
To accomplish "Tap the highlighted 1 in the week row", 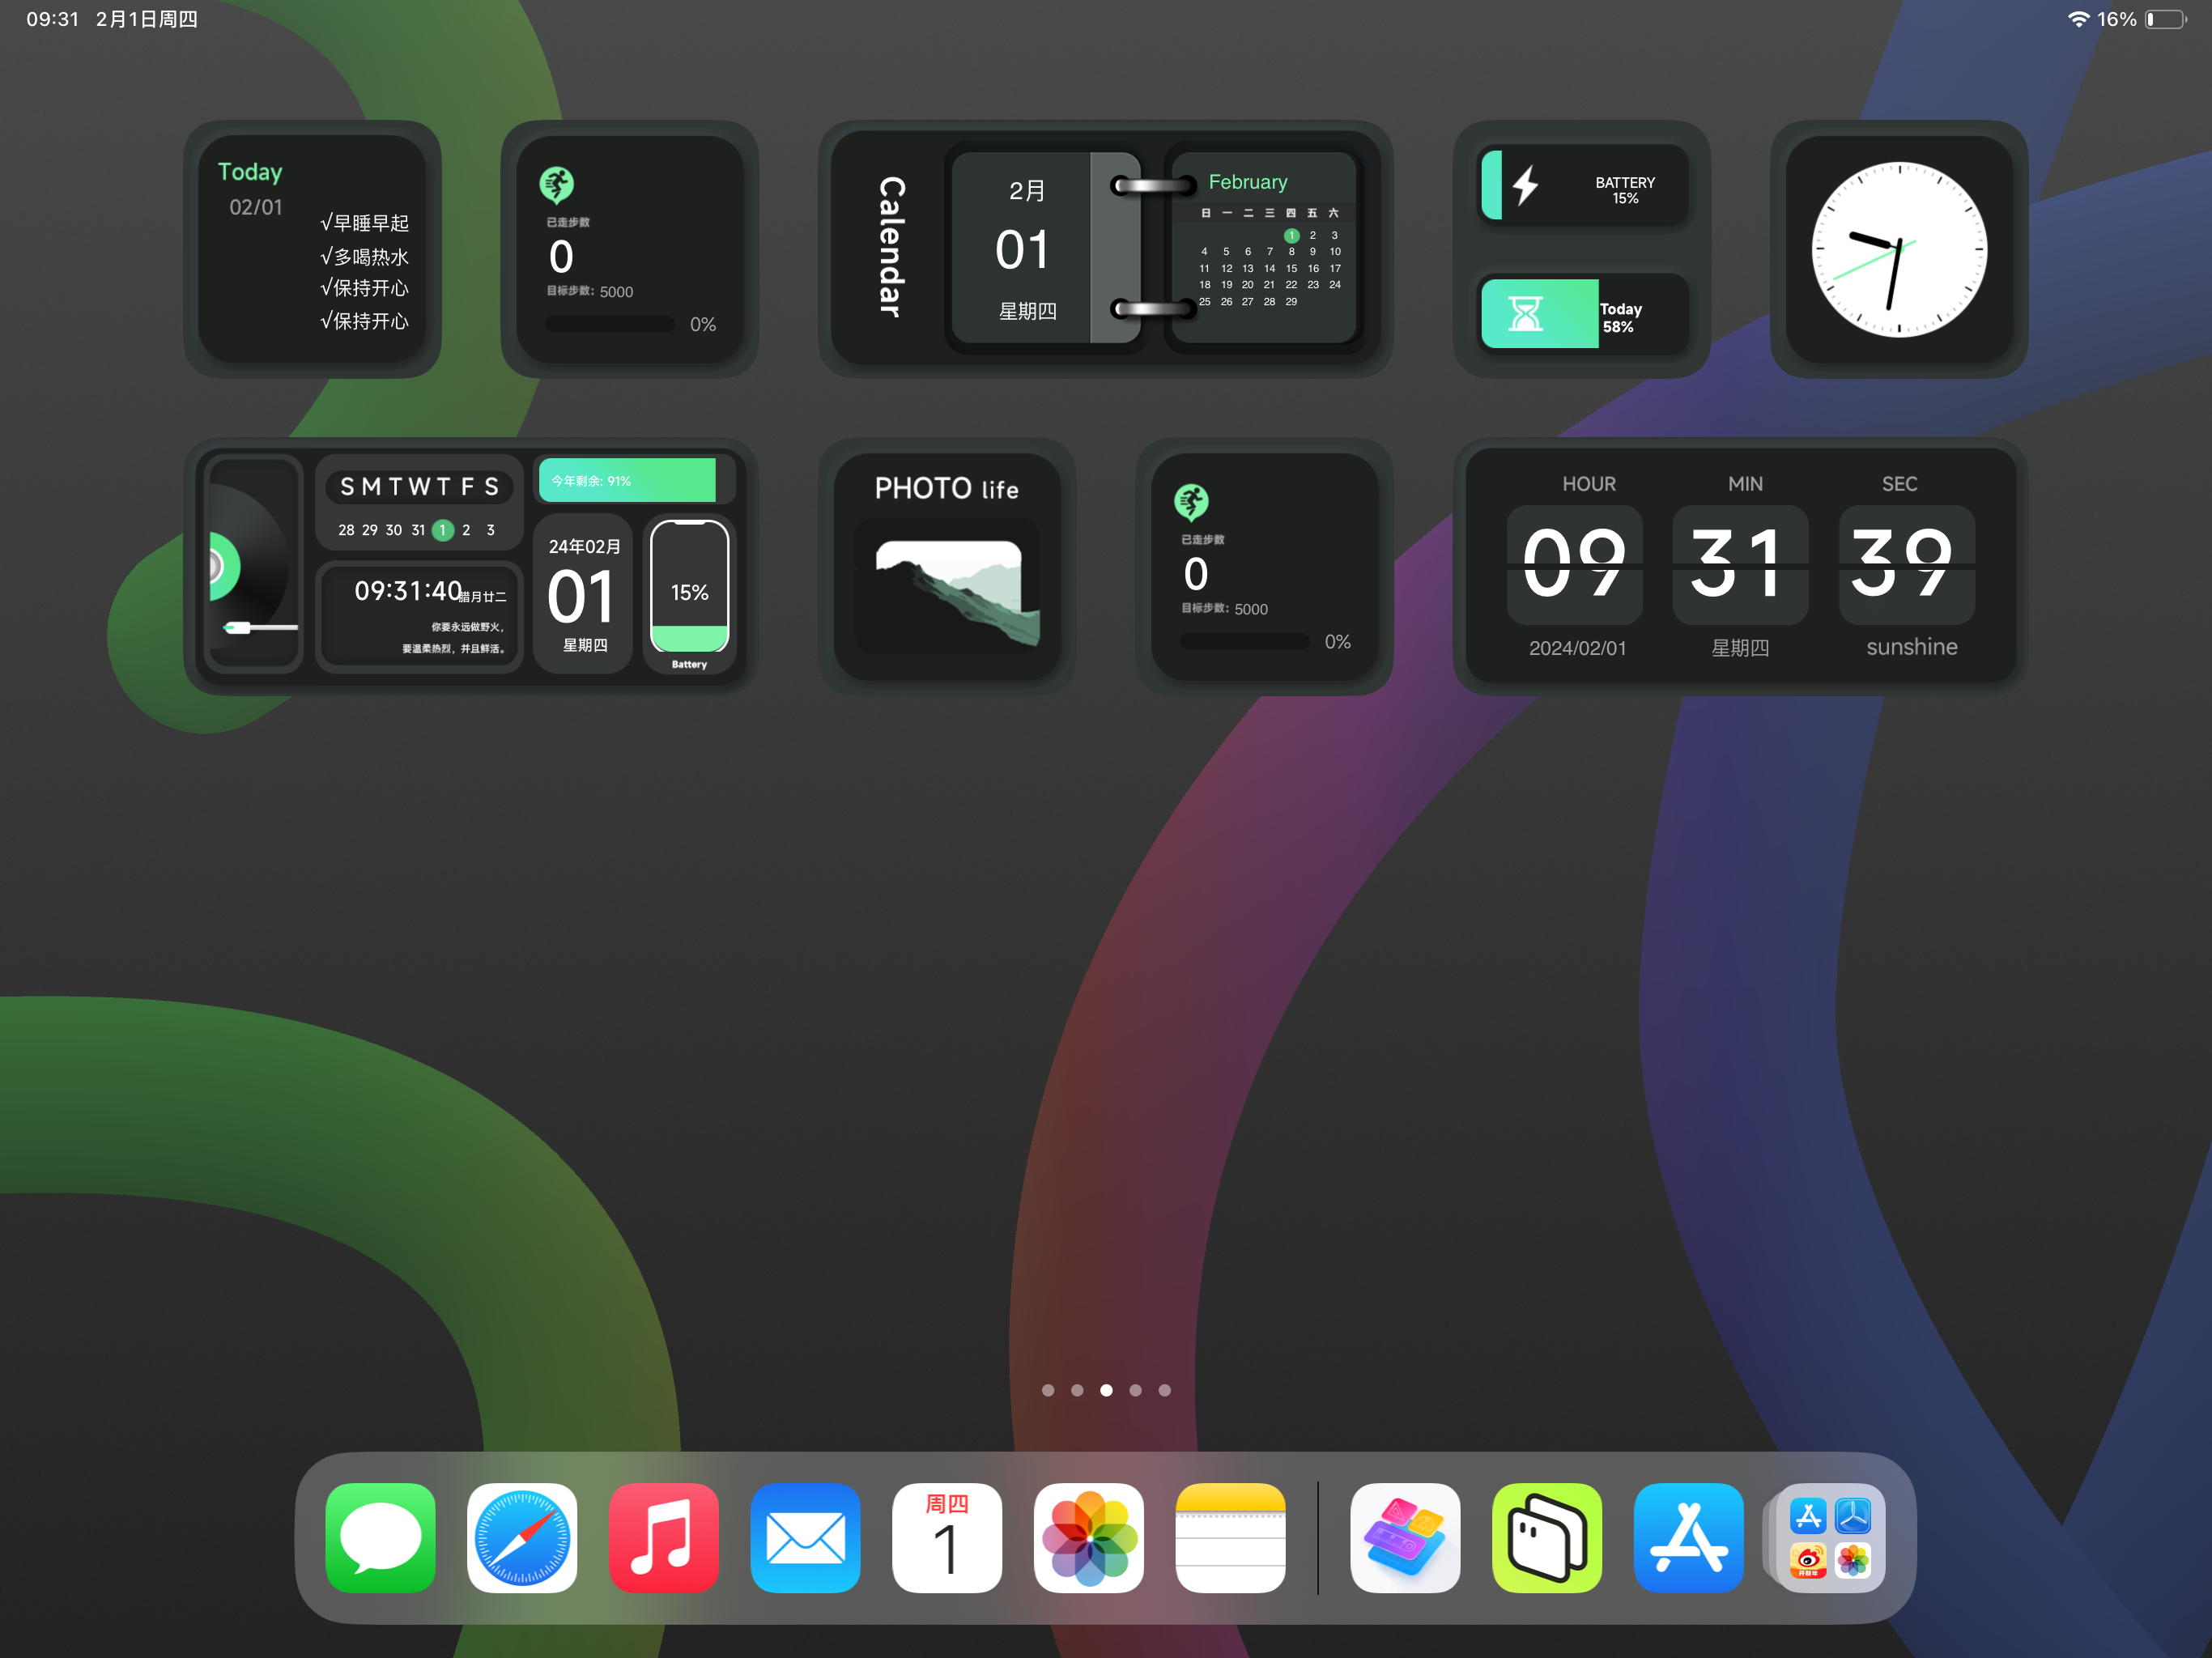I will [x=442, y=530].
